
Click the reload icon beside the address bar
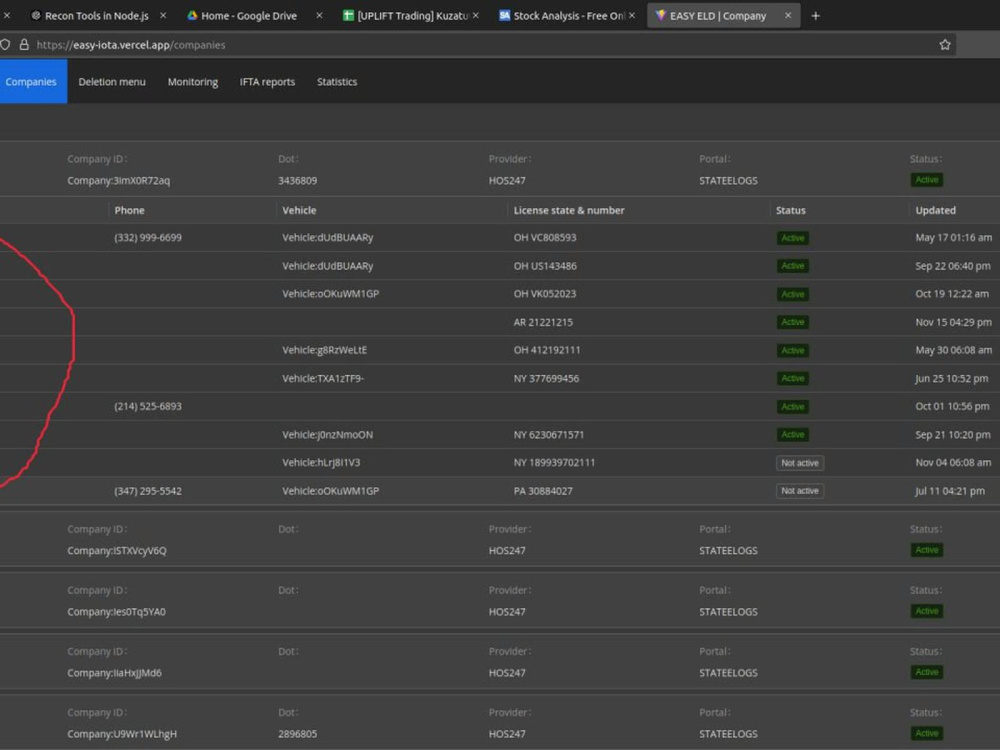tap(5, 44)
